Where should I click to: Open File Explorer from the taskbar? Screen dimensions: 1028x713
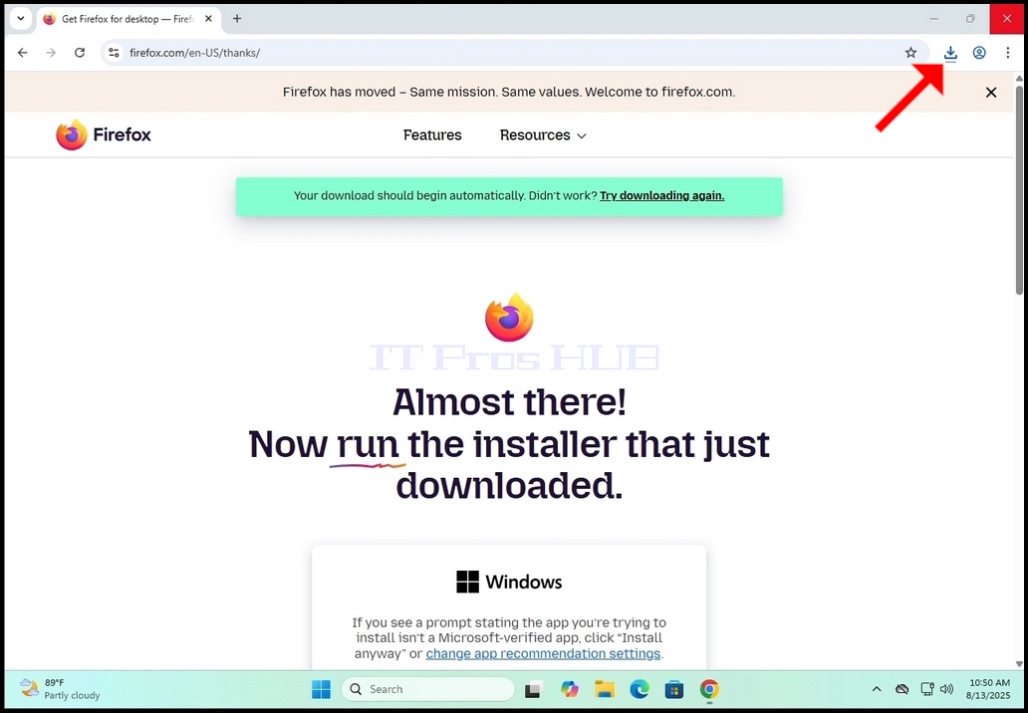(604, 689)
